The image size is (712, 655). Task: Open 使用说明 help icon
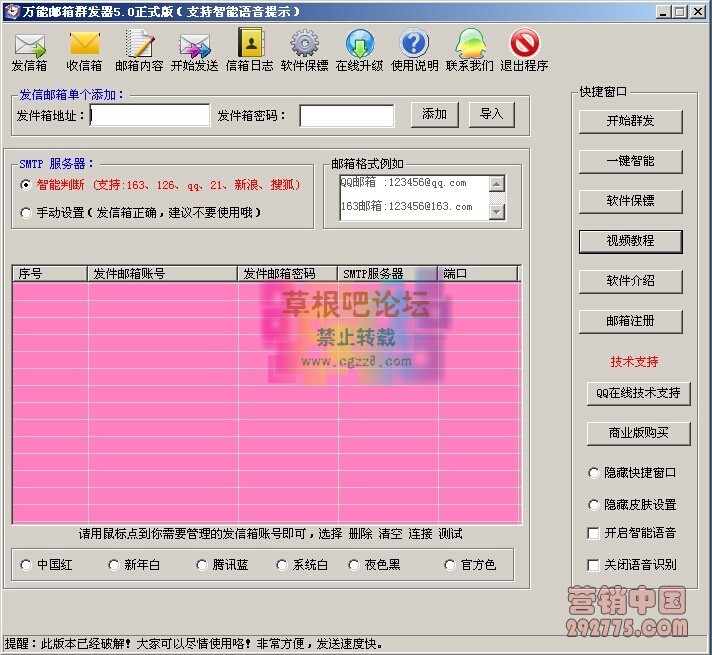415,51
